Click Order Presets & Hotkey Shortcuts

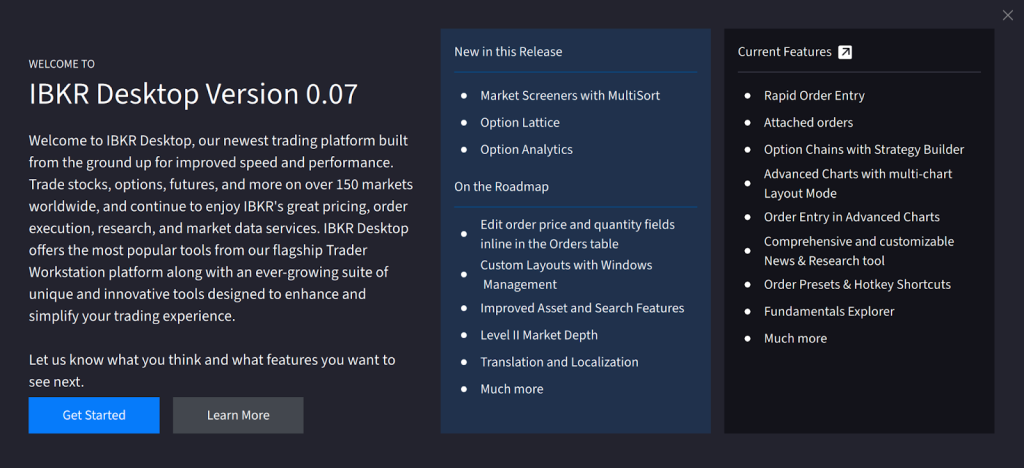click(857, 285)
